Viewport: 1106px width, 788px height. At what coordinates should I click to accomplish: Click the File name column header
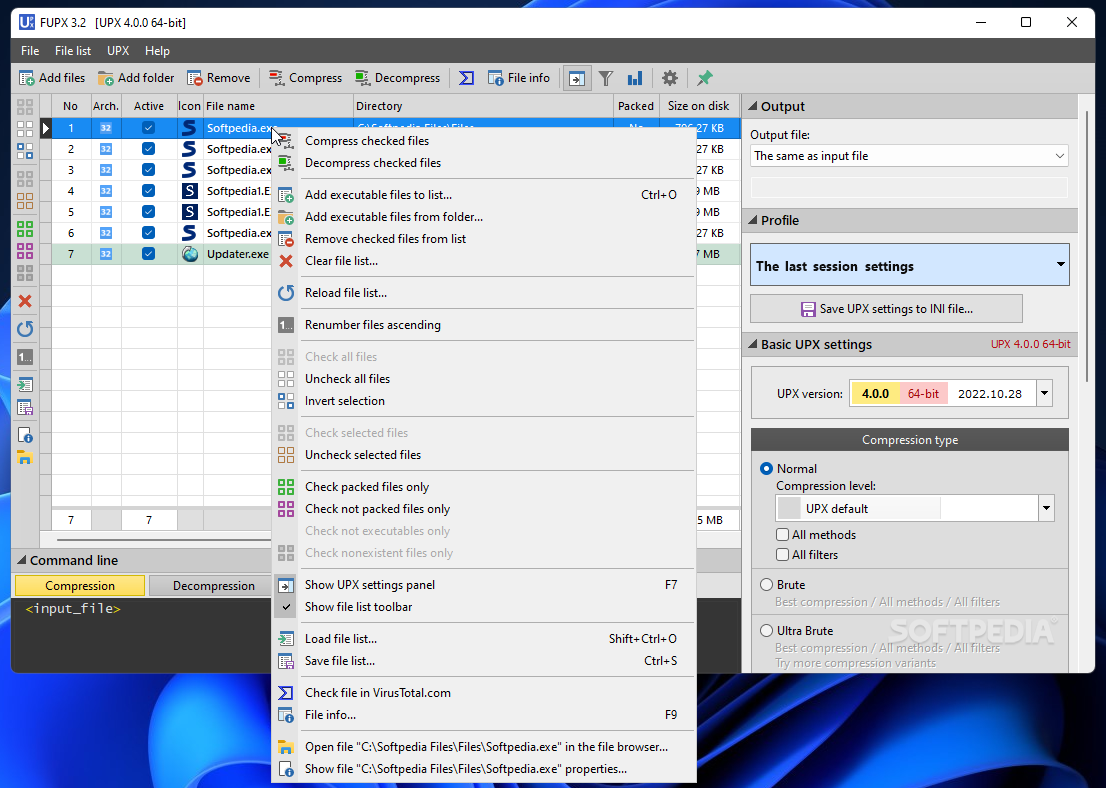pos(279,106)
